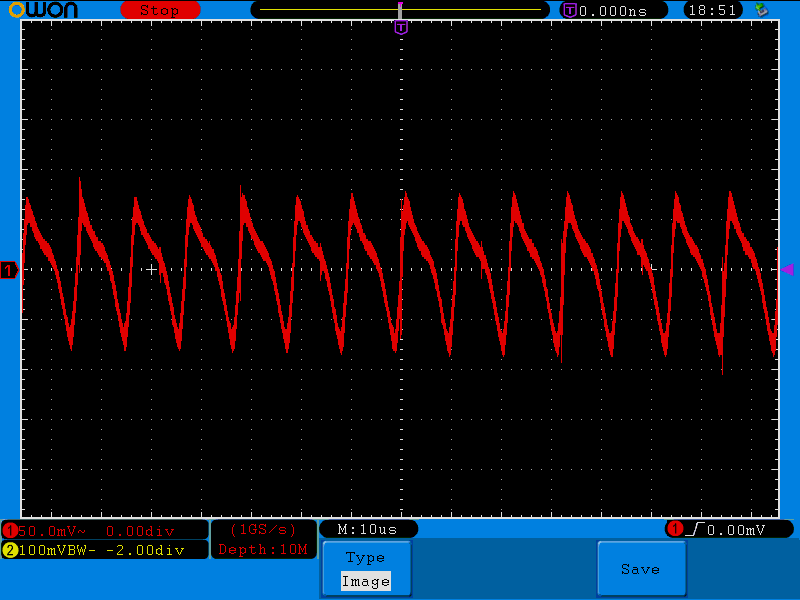Image resolution: width=800 pixels, height=600 pixels.
Task: Click the Depth:10M memory readout
Action: (263, 549)
